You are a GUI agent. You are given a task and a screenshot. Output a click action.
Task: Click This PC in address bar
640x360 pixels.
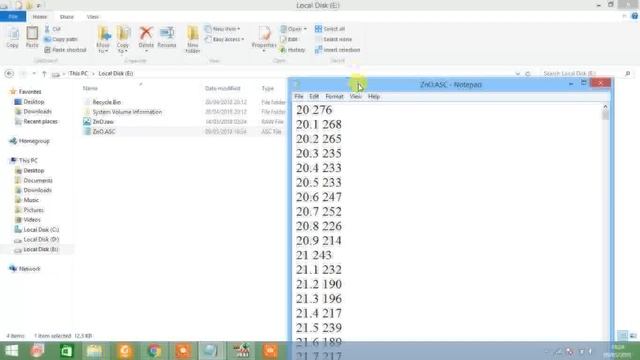click(x=78, y=73)
